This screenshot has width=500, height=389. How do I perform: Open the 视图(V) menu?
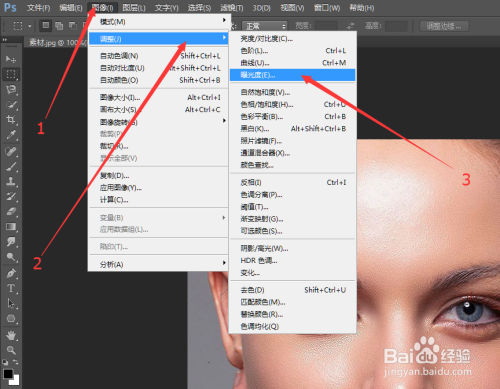coord(292,8)
